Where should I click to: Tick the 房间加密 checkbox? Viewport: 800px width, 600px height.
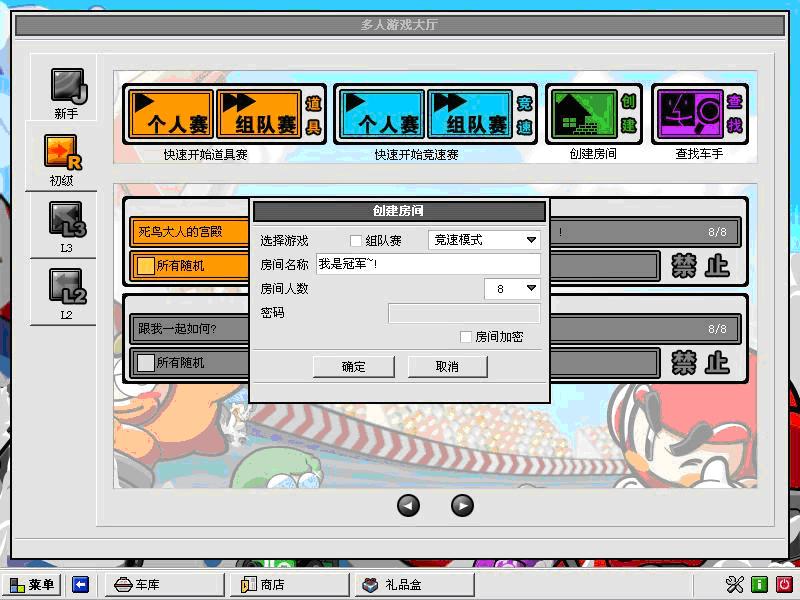point(466,338)
